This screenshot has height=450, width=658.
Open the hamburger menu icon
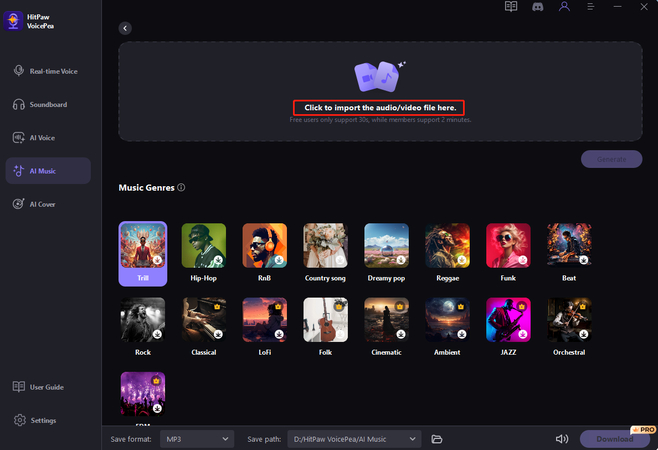(590, 7)
